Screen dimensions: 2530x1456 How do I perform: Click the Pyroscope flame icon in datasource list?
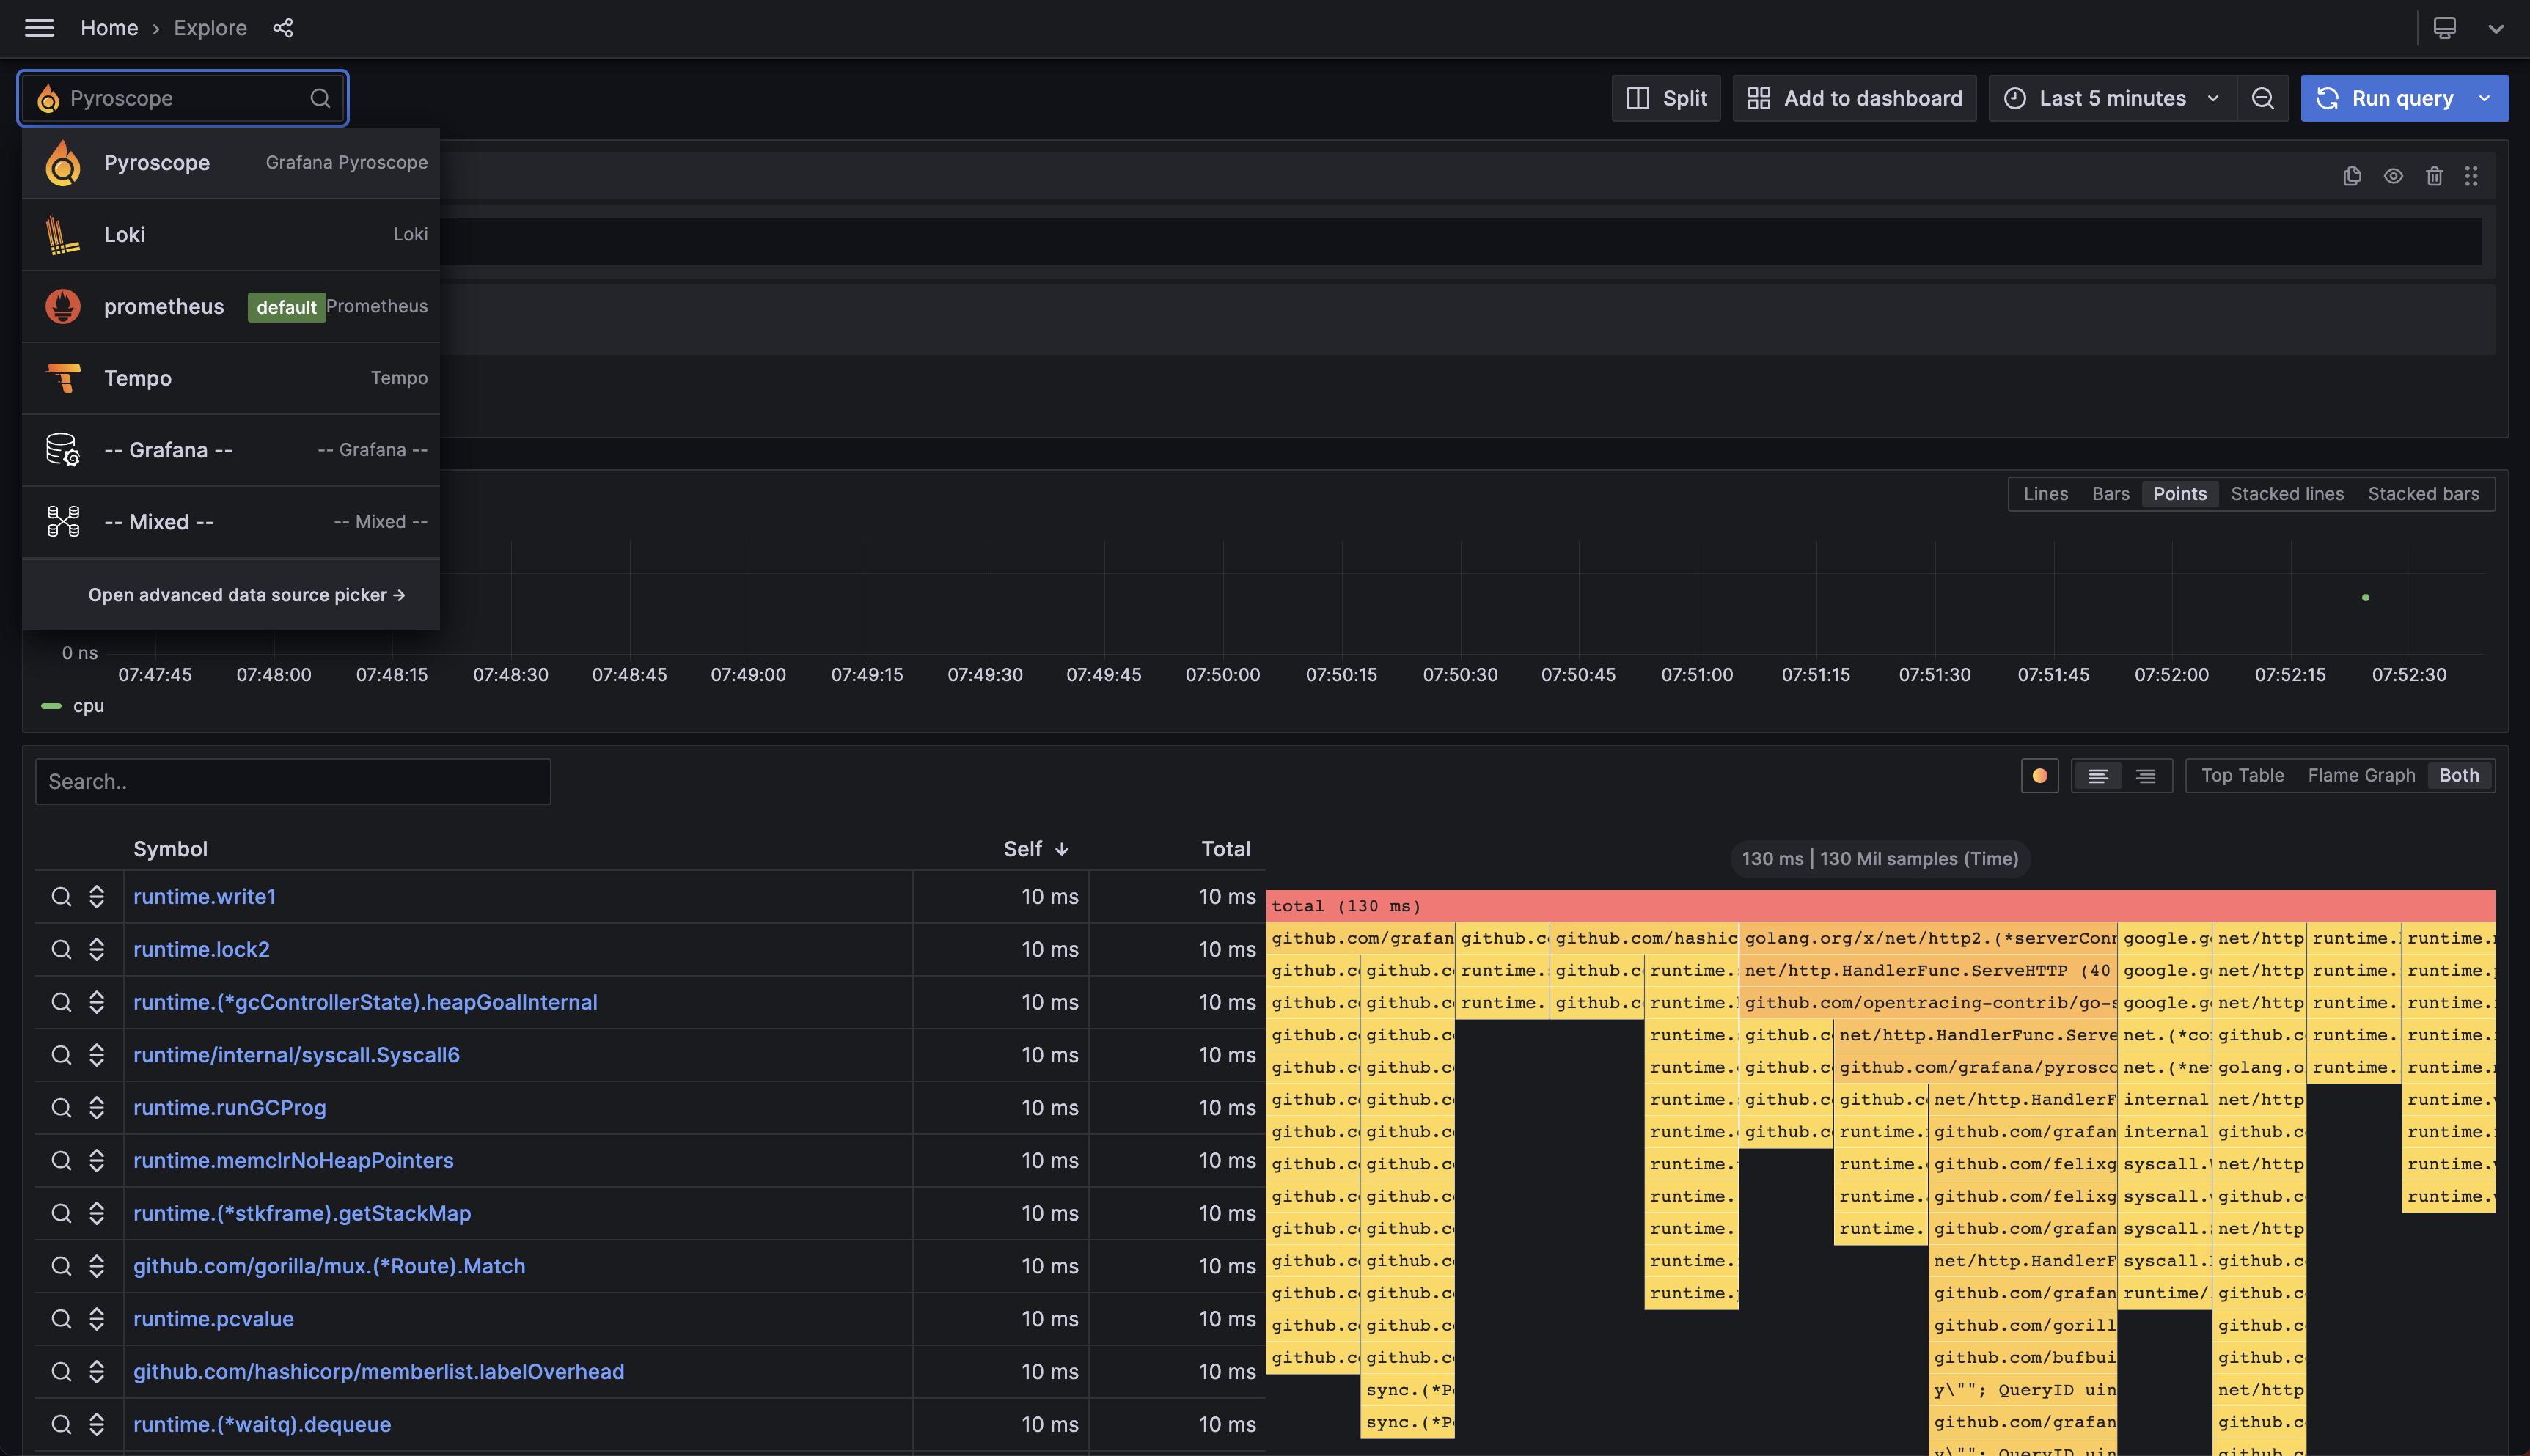61,161
